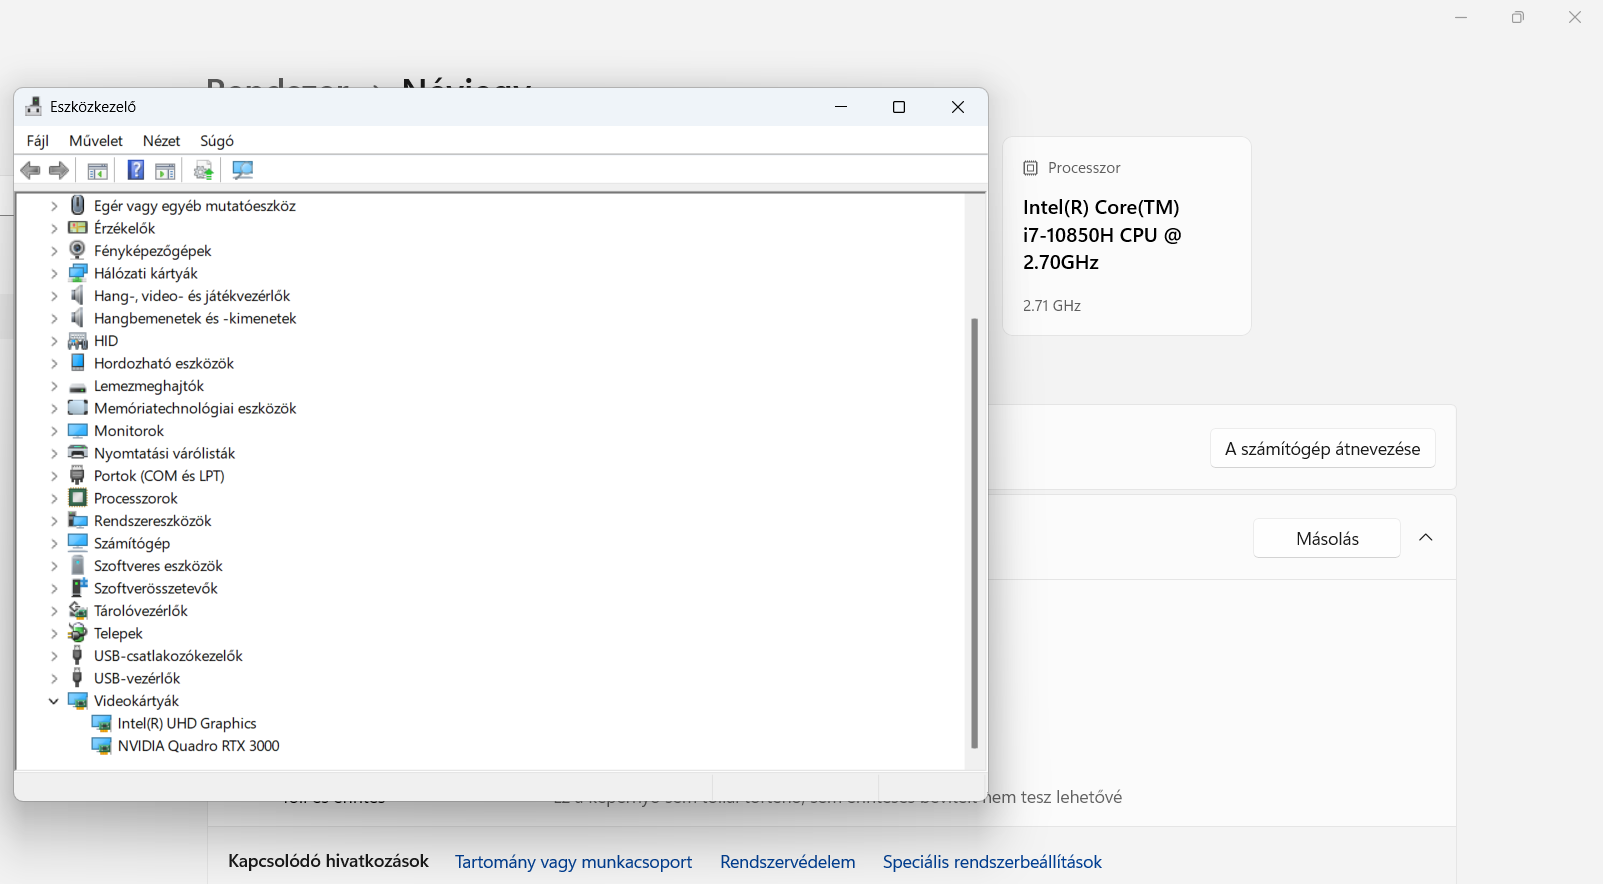Image resolution: width=1603 pixels, height=884 pixels.
Task: Collapse the section with chevron beside Másolás
Action: click(1426, 538)
